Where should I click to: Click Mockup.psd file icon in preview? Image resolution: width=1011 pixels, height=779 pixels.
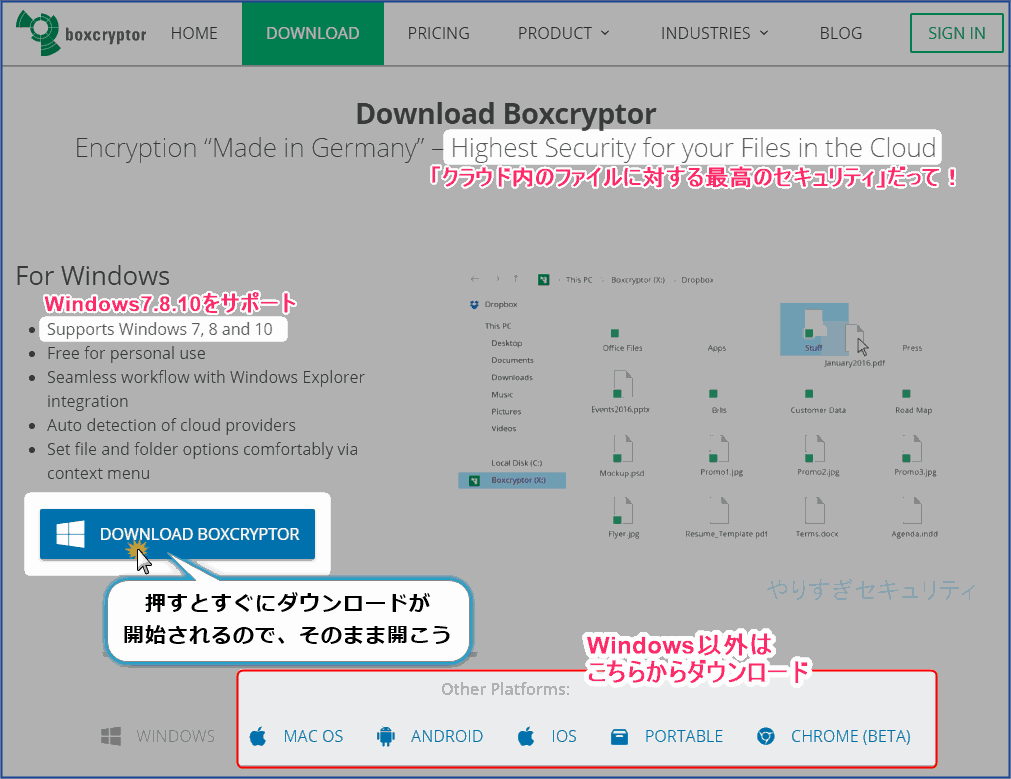[x=622, y=448]
